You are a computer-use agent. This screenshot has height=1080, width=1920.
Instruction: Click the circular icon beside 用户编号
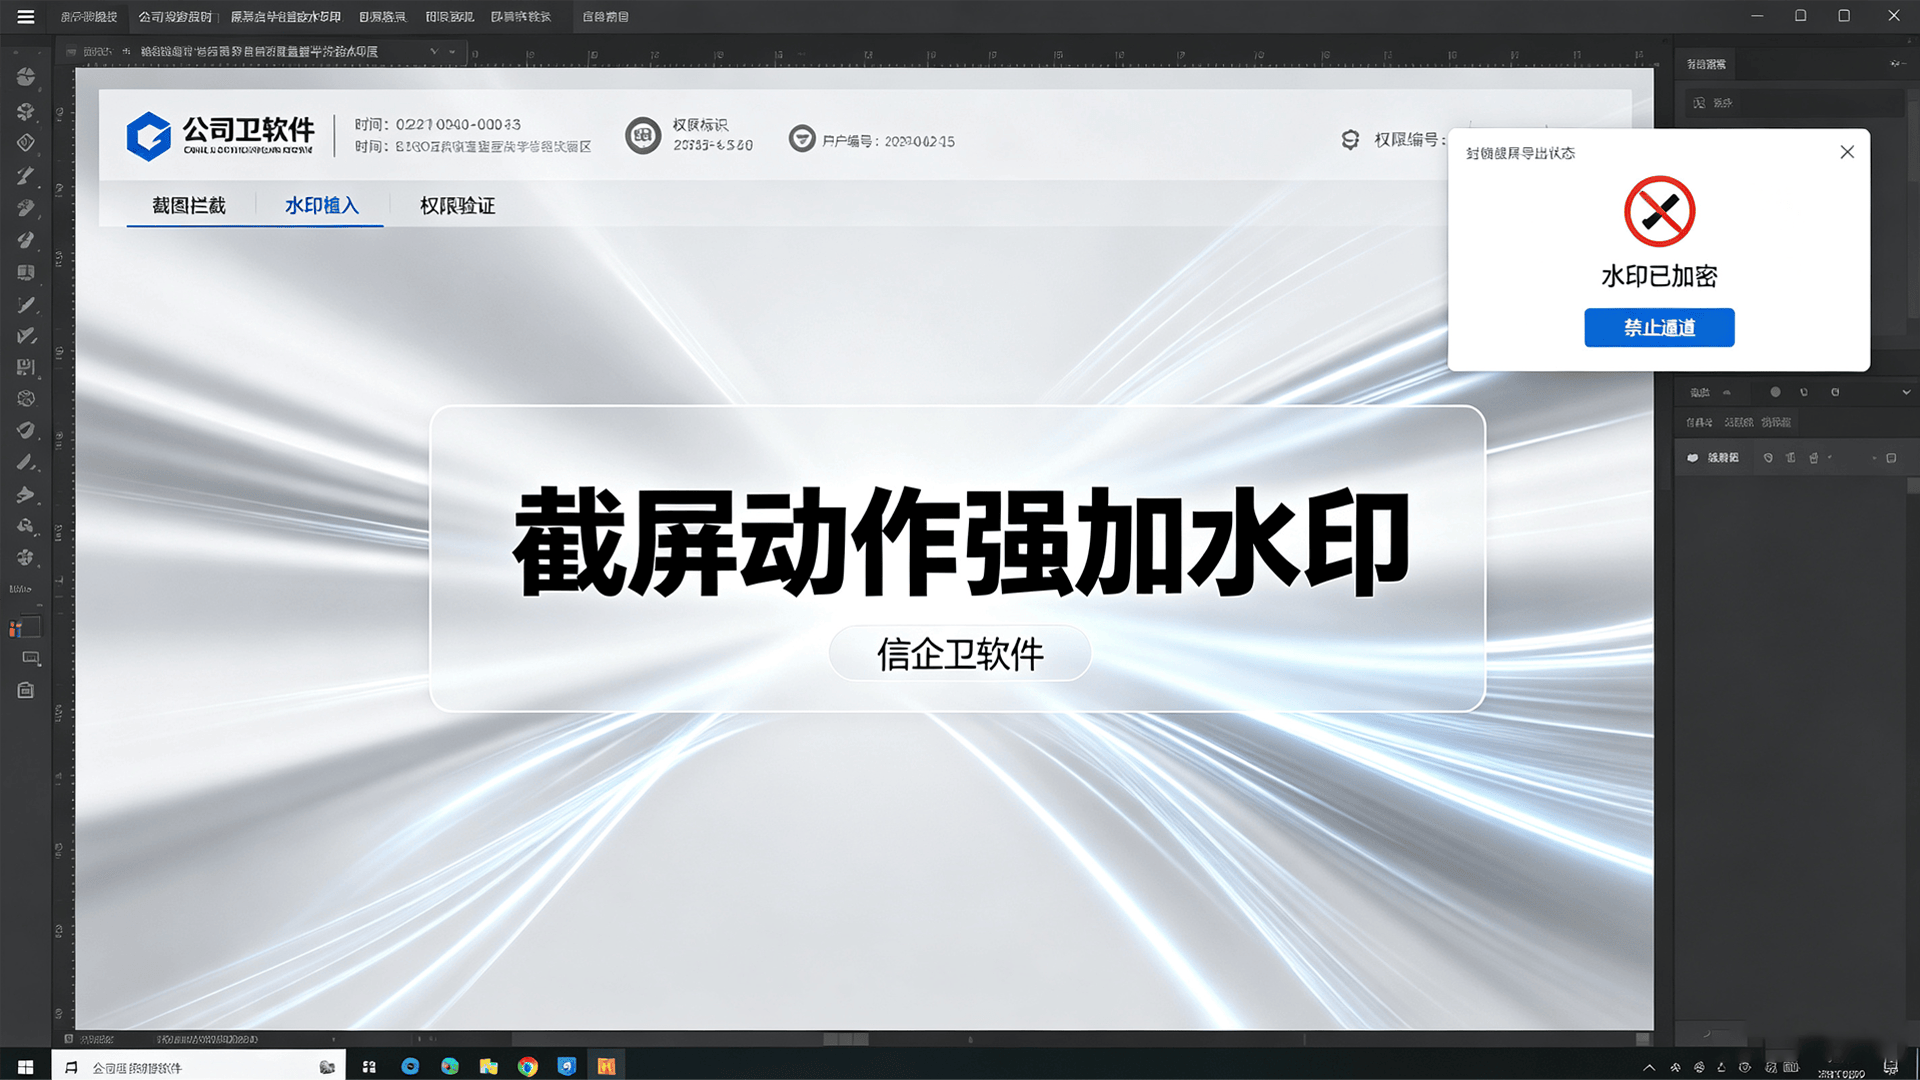point(802,138)
